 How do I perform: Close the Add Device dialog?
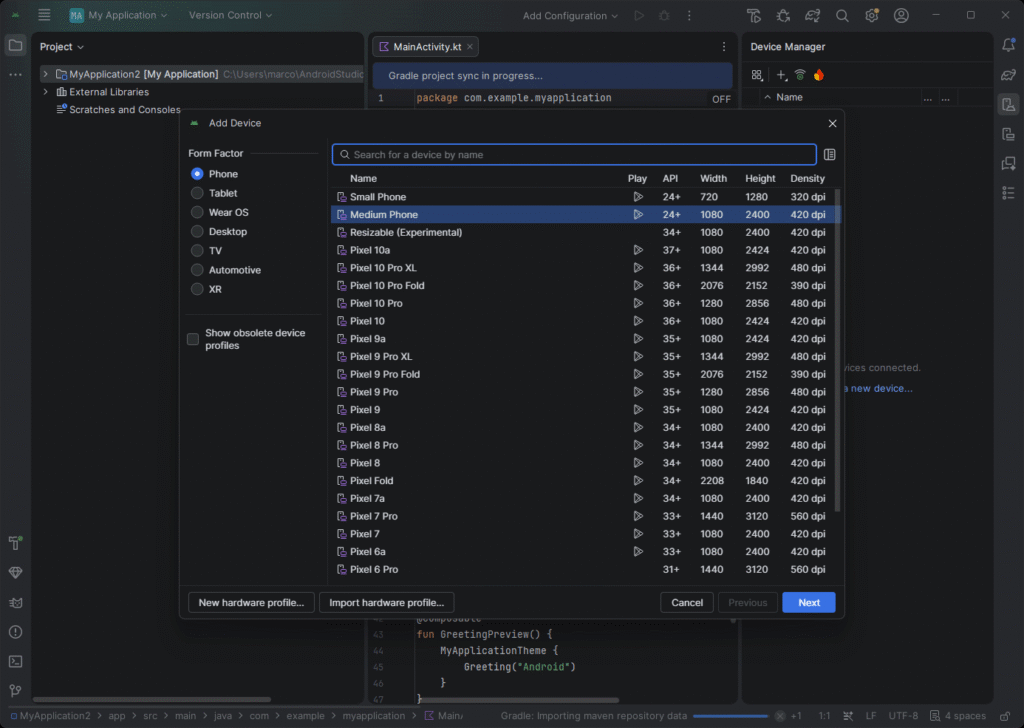(832, 123)
